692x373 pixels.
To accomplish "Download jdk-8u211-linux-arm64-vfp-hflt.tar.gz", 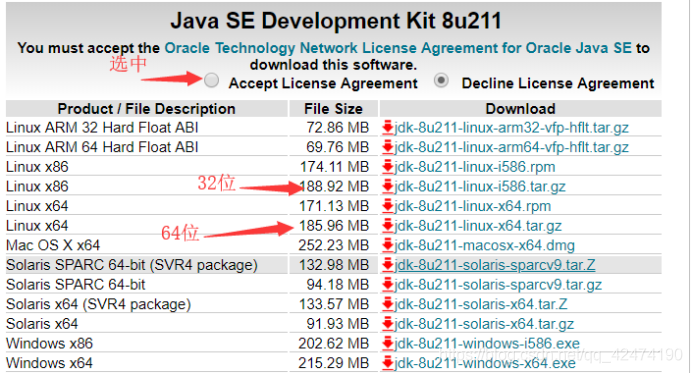I will tap(511, 147).
